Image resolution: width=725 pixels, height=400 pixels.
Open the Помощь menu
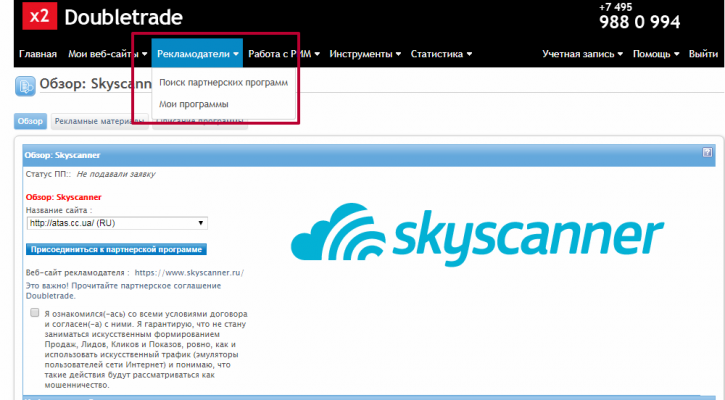coord(656,54)
